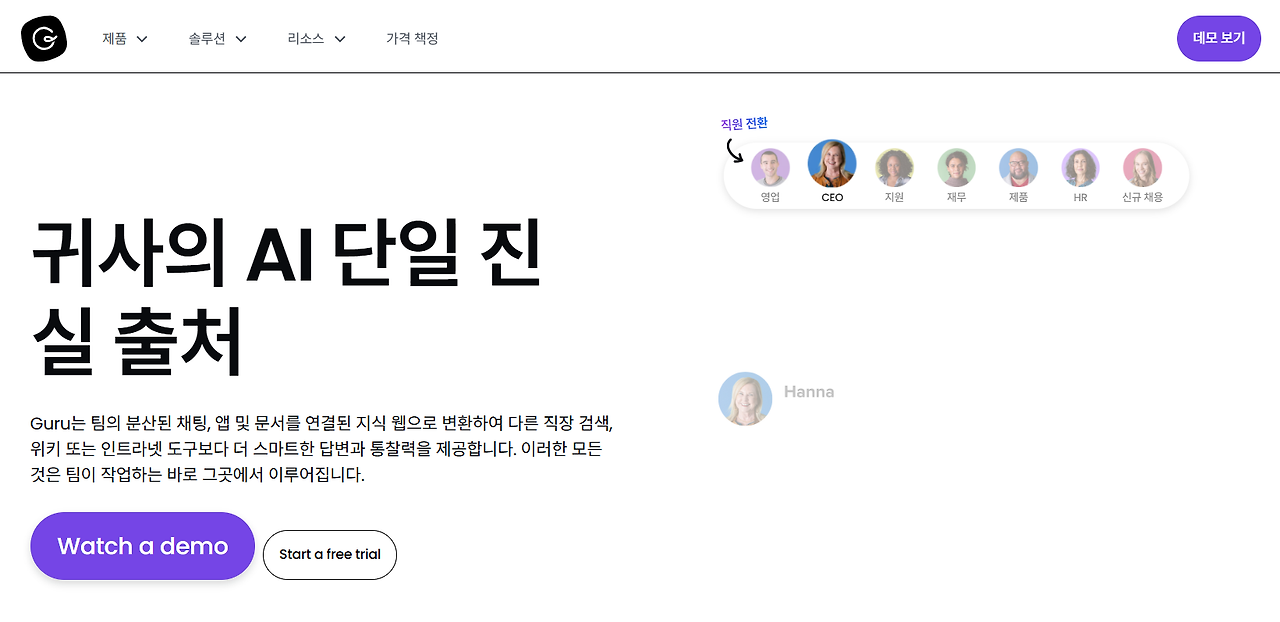The width and height of the screenshot is (1280, 622).
Task: Select the HR employee avatar
Action: point(1080,167)
